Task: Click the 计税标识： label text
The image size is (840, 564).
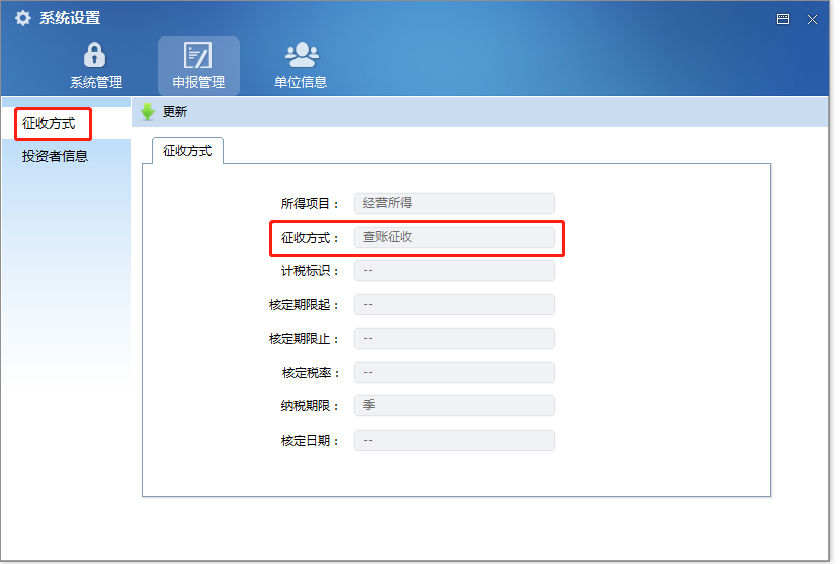Action: (310, 271)
